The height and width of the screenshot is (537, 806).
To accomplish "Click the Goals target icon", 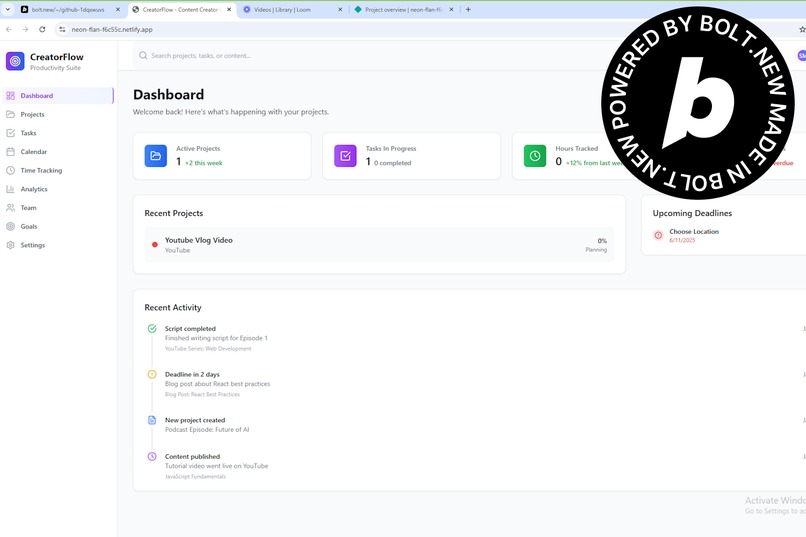I will pyautogui.click(x=10, y=226).
